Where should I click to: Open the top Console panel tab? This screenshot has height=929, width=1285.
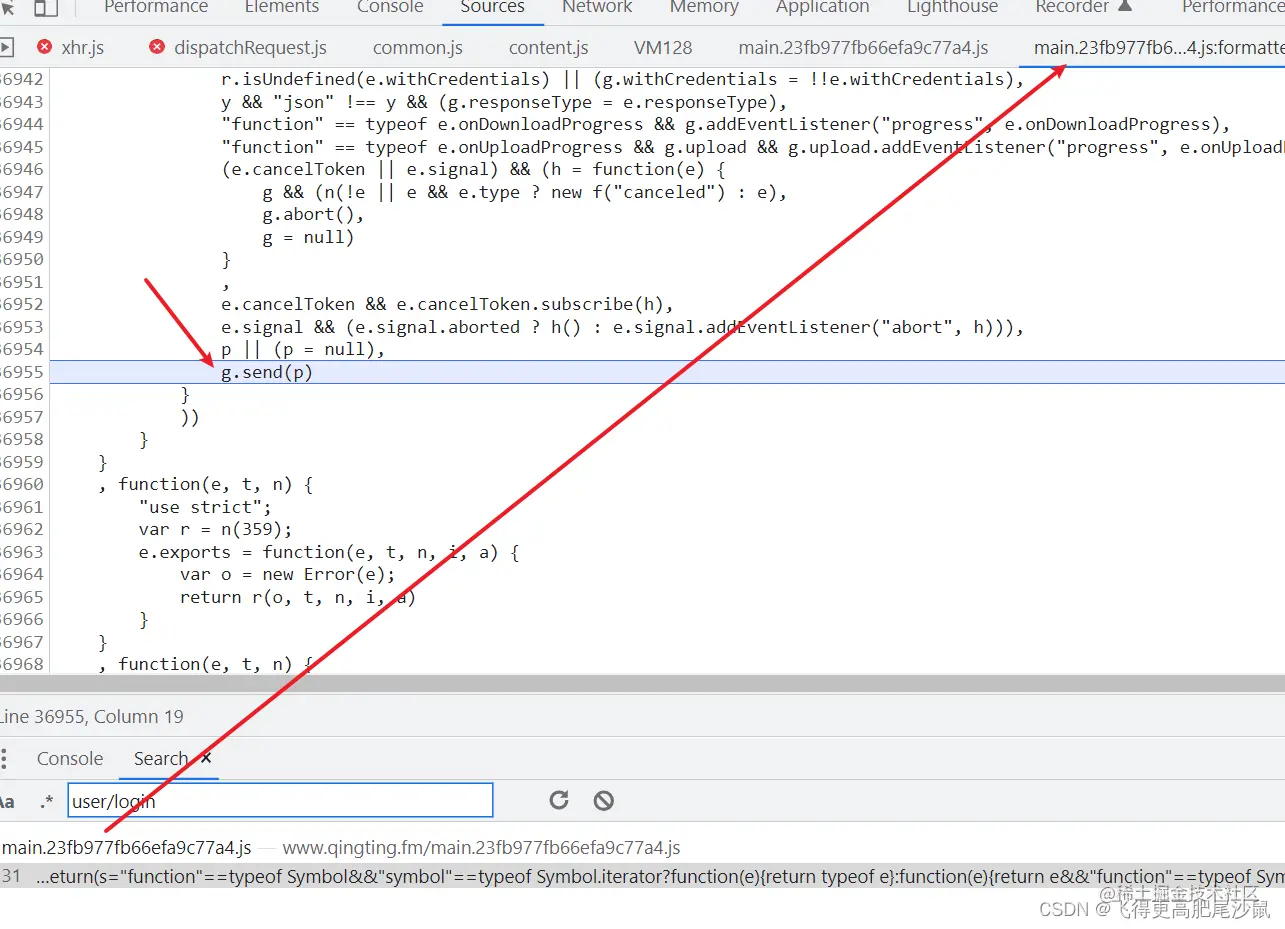click(x=390, y=8)
